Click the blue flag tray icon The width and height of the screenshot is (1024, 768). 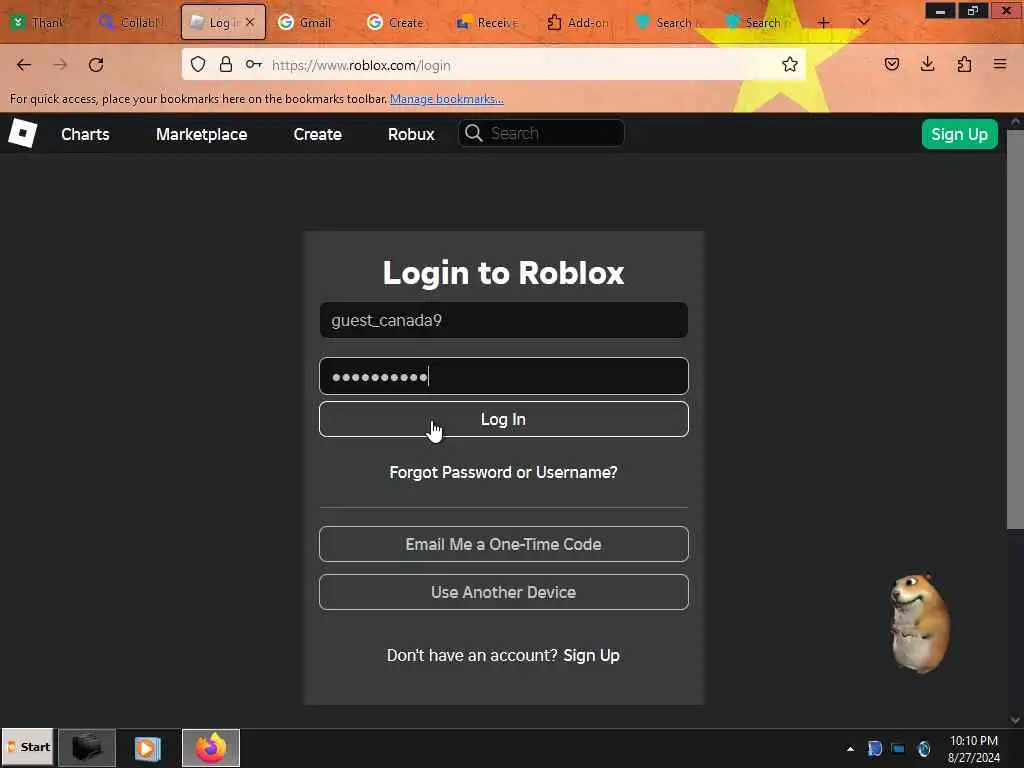874,748
